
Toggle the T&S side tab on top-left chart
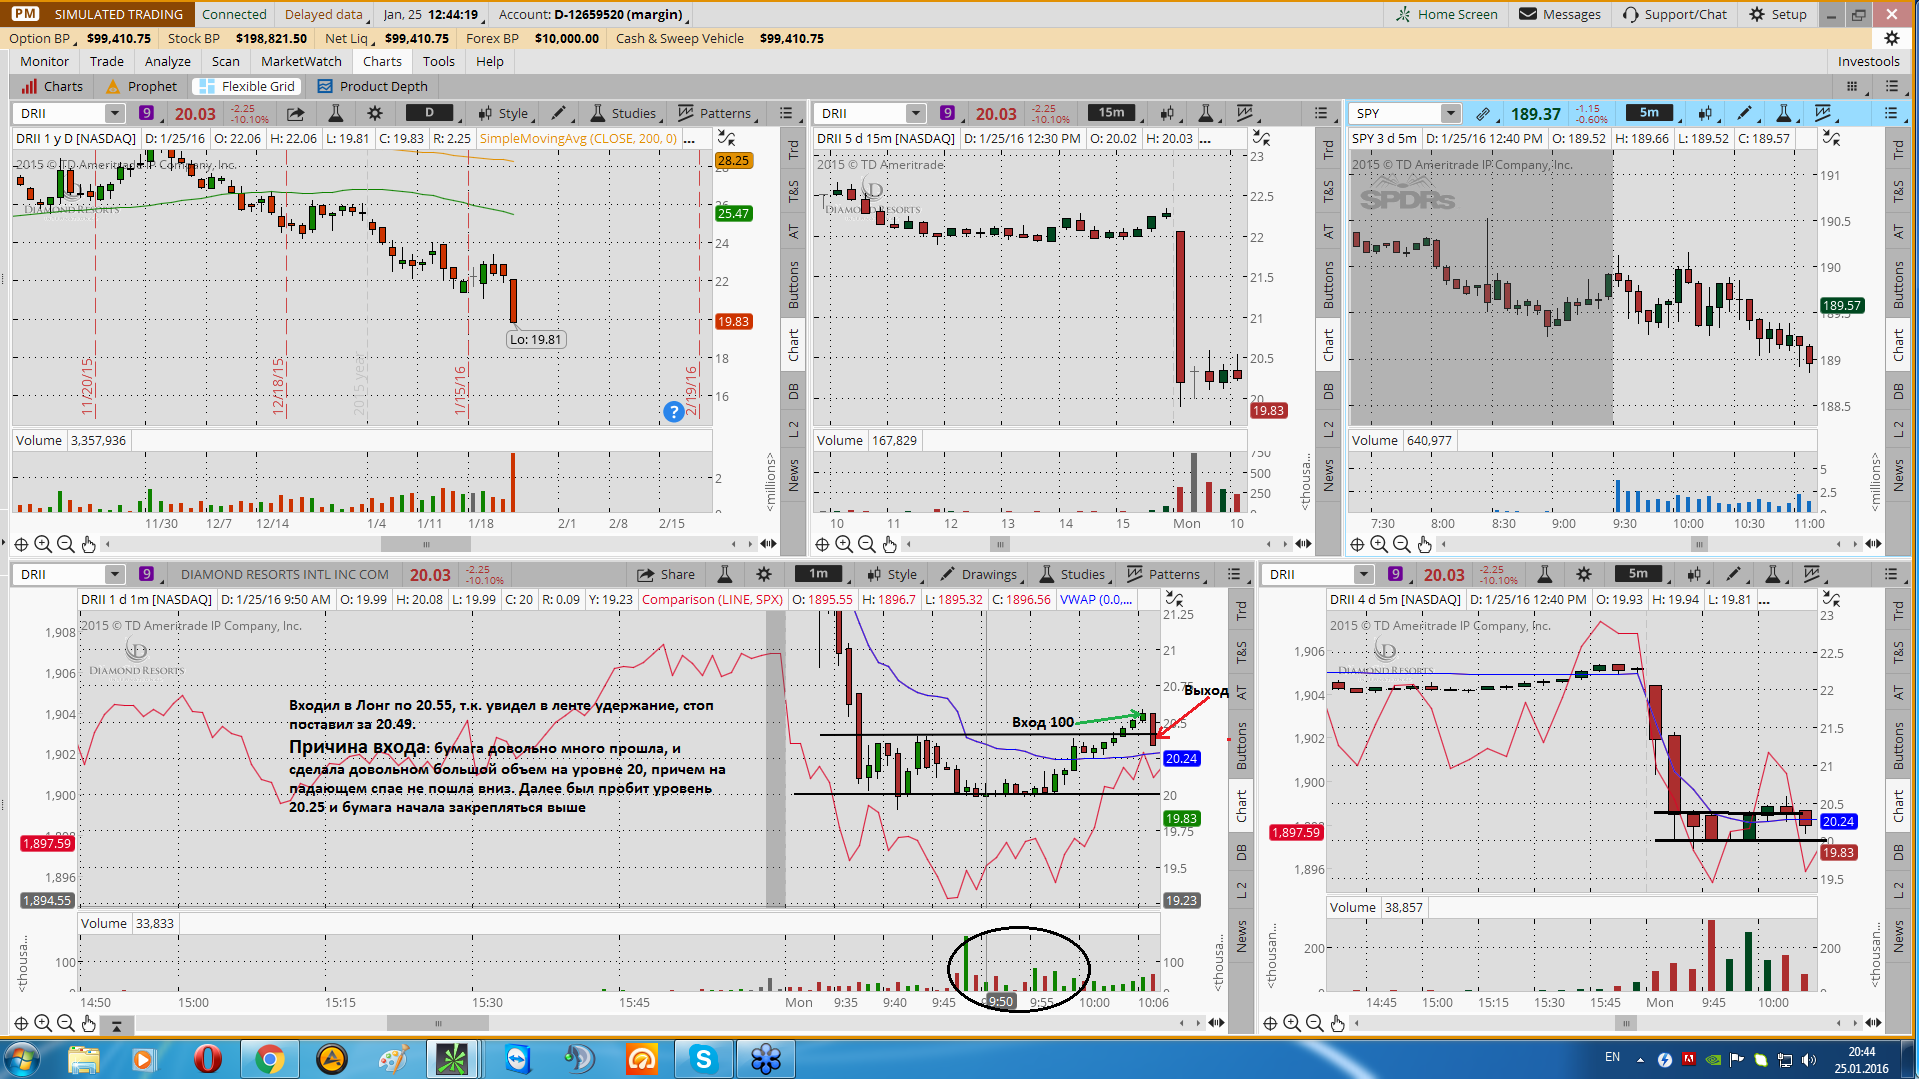[x=793, y=192]
